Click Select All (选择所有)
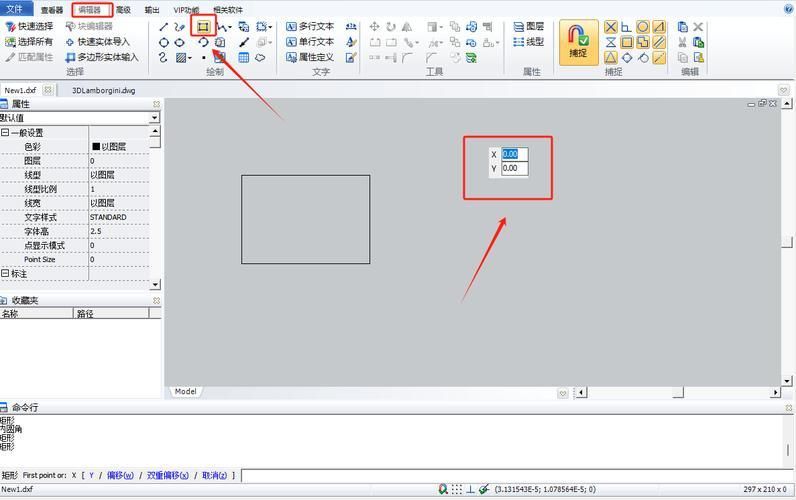 pos(28,42)
